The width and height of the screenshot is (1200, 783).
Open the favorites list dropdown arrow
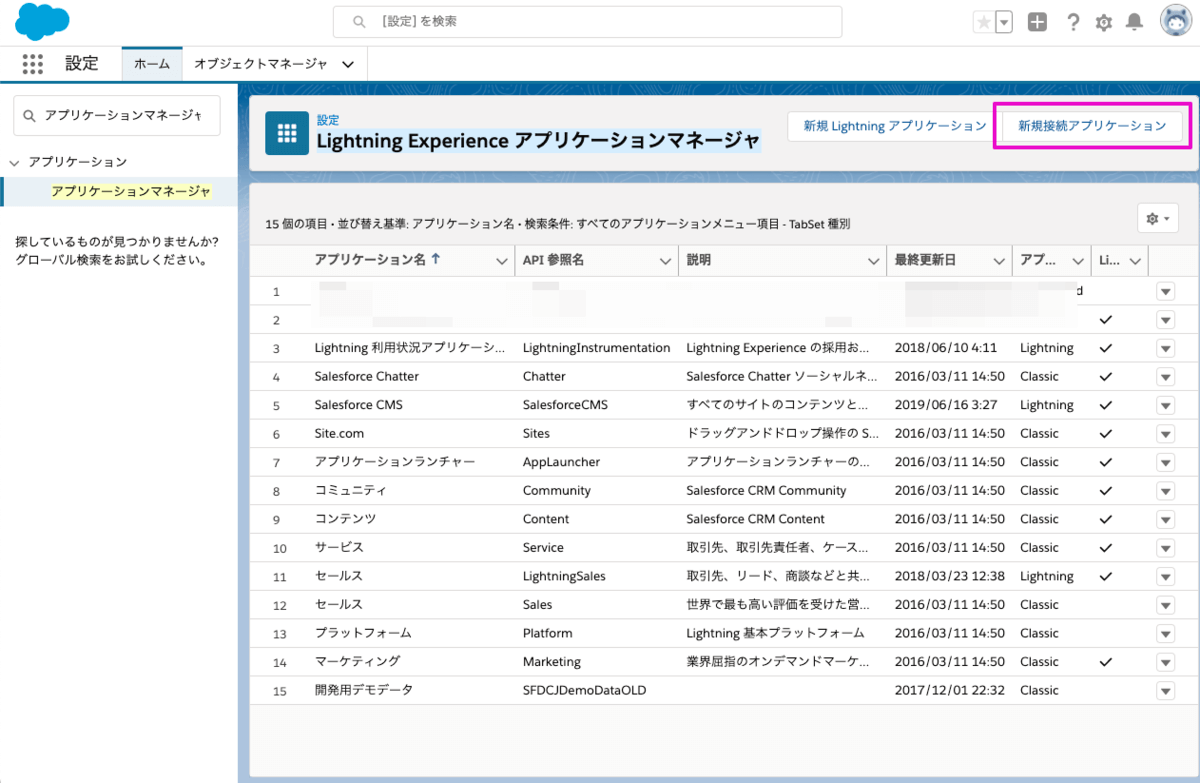pos(1004,22)
